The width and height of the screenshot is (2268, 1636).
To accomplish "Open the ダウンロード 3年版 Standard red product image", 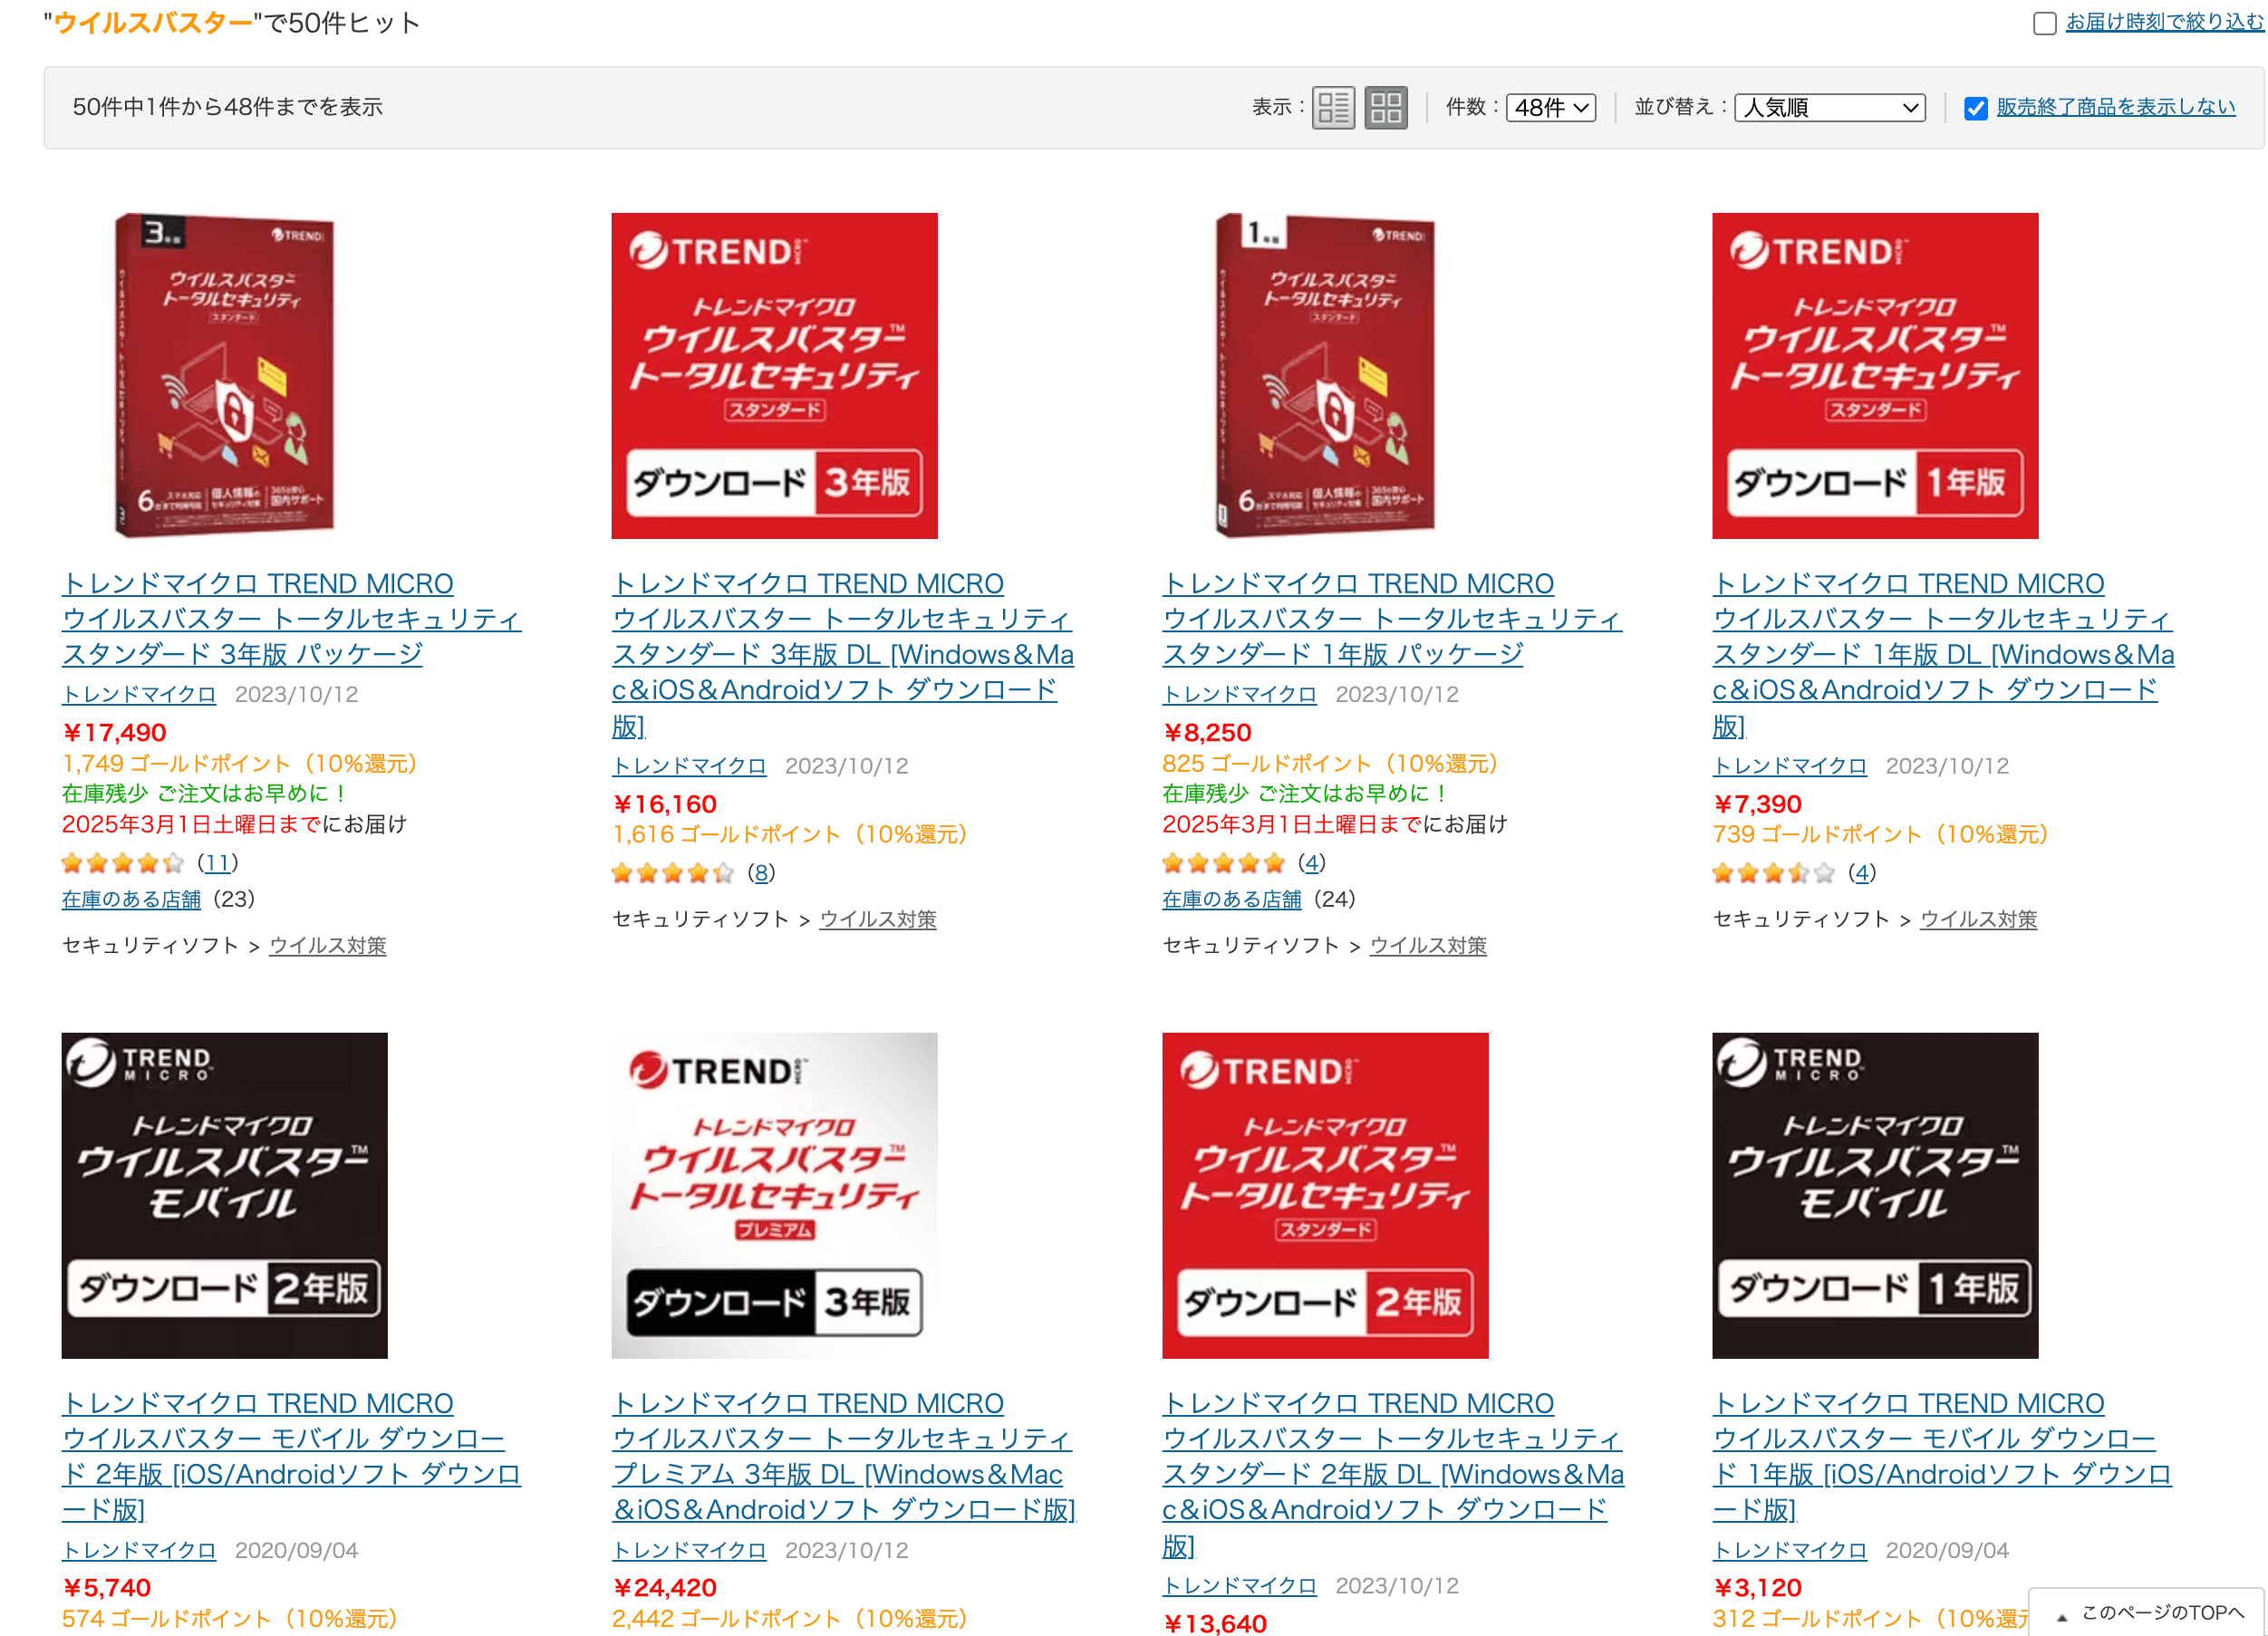I will point(774,375).
